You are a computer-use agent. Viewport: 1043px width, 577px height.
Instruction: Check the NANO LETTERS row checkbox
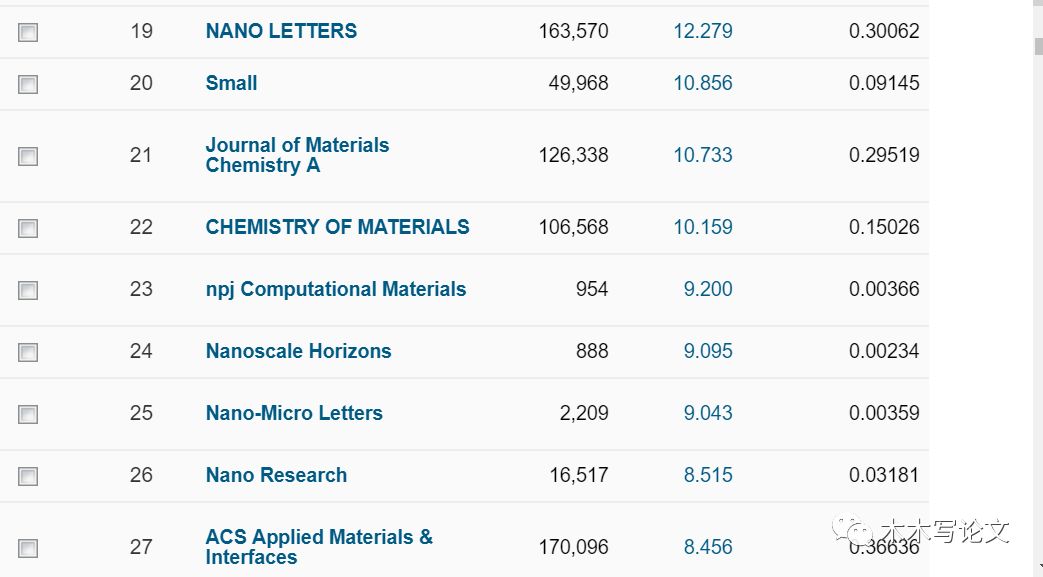click(28, 32)
